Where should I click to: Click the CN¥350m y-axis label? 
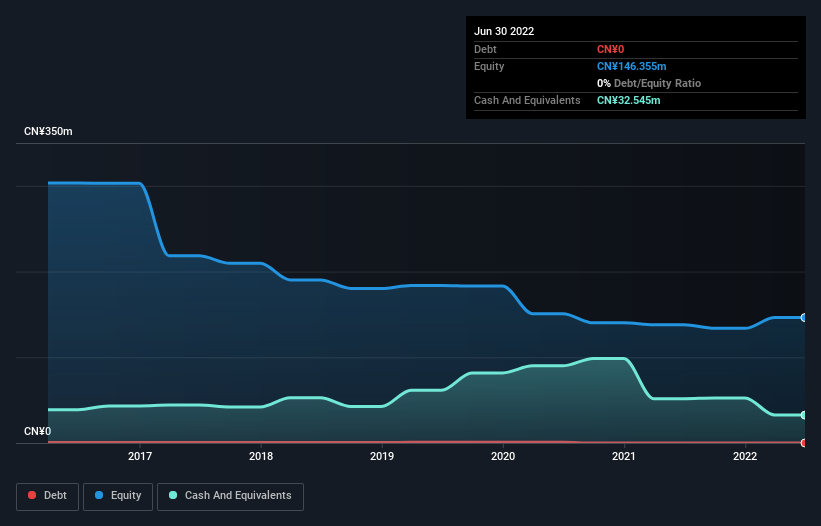48,131
